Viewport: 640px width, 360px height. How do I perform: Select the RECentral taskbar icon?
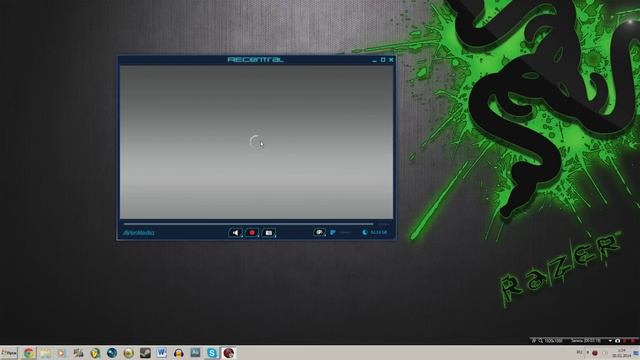[229, 353]
